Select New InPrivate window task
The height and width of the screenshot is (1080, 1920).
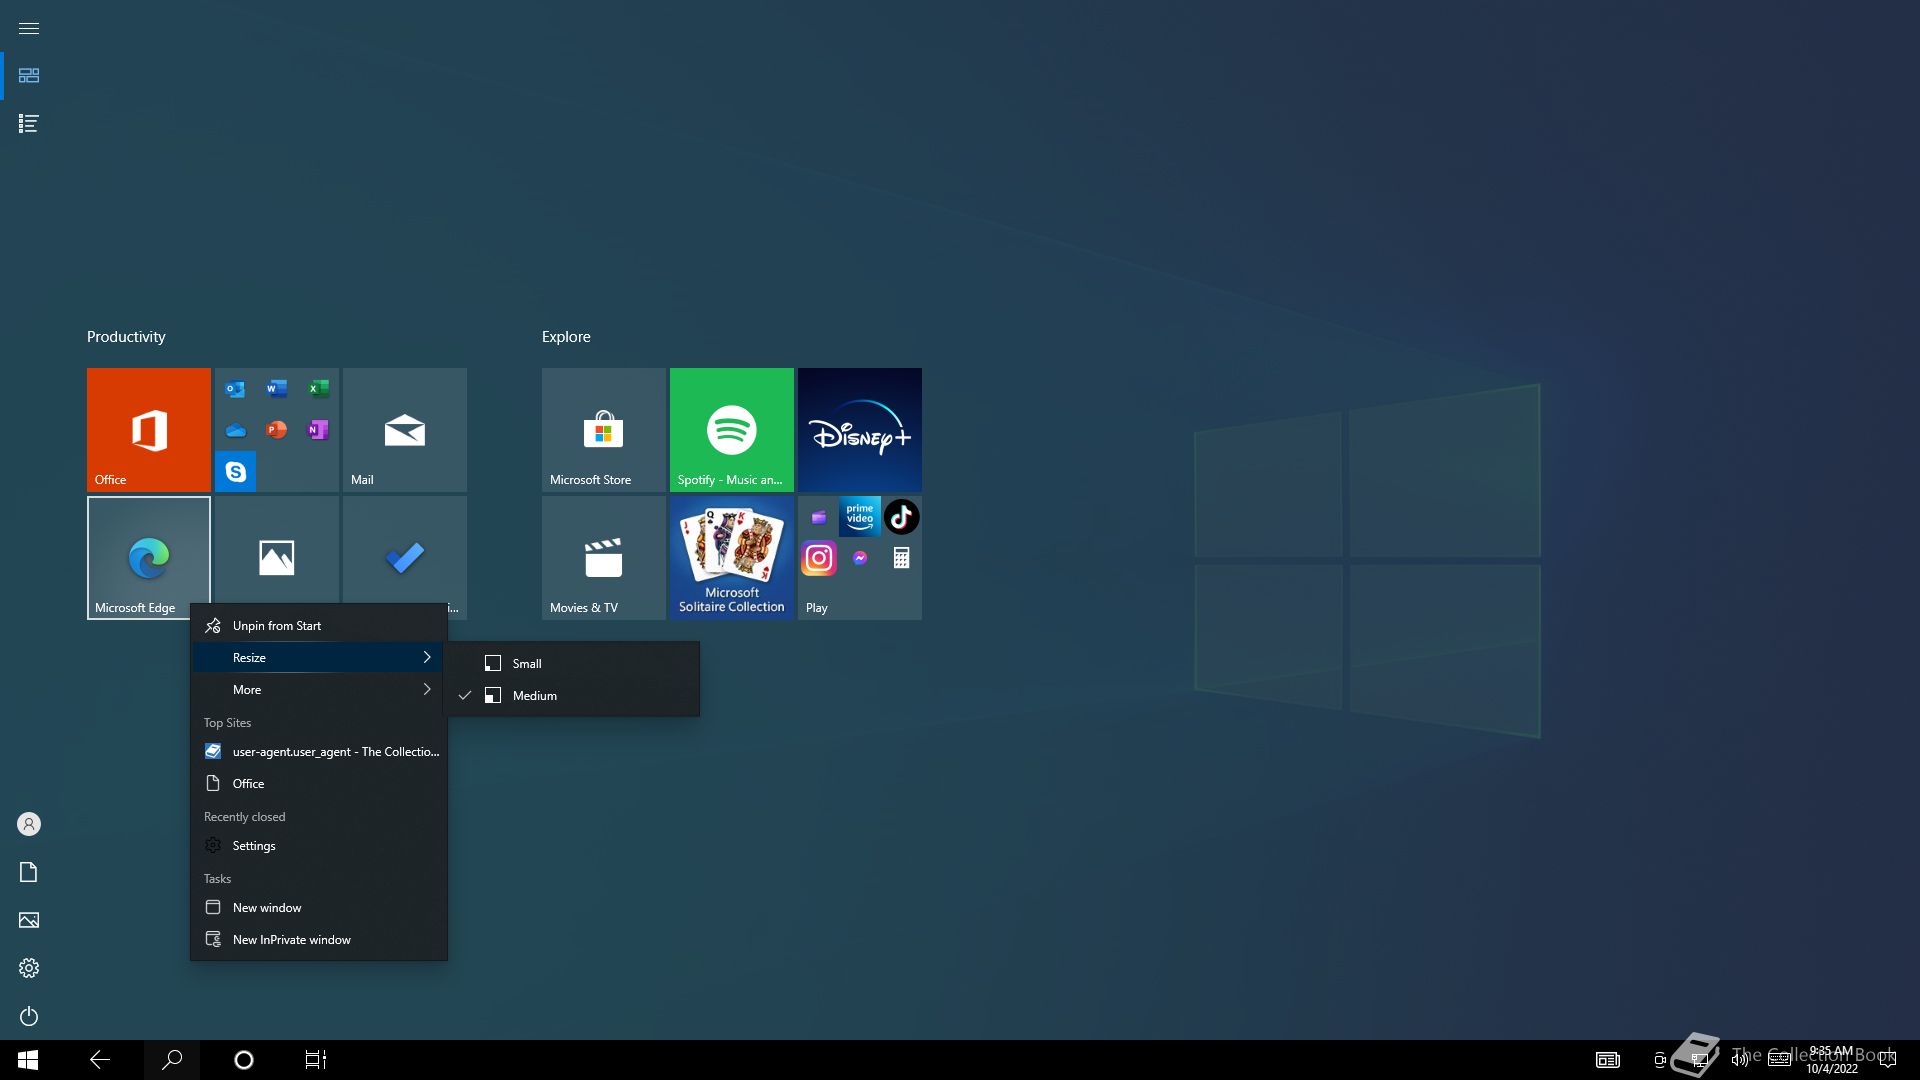(x=319, y=940)
